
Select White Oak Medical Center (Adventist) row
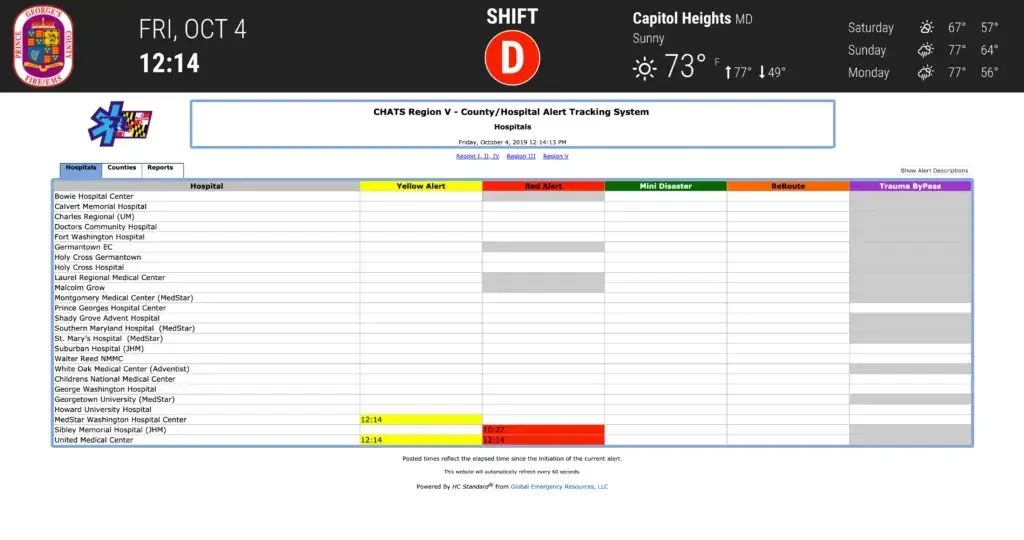[x=512, y=369]
